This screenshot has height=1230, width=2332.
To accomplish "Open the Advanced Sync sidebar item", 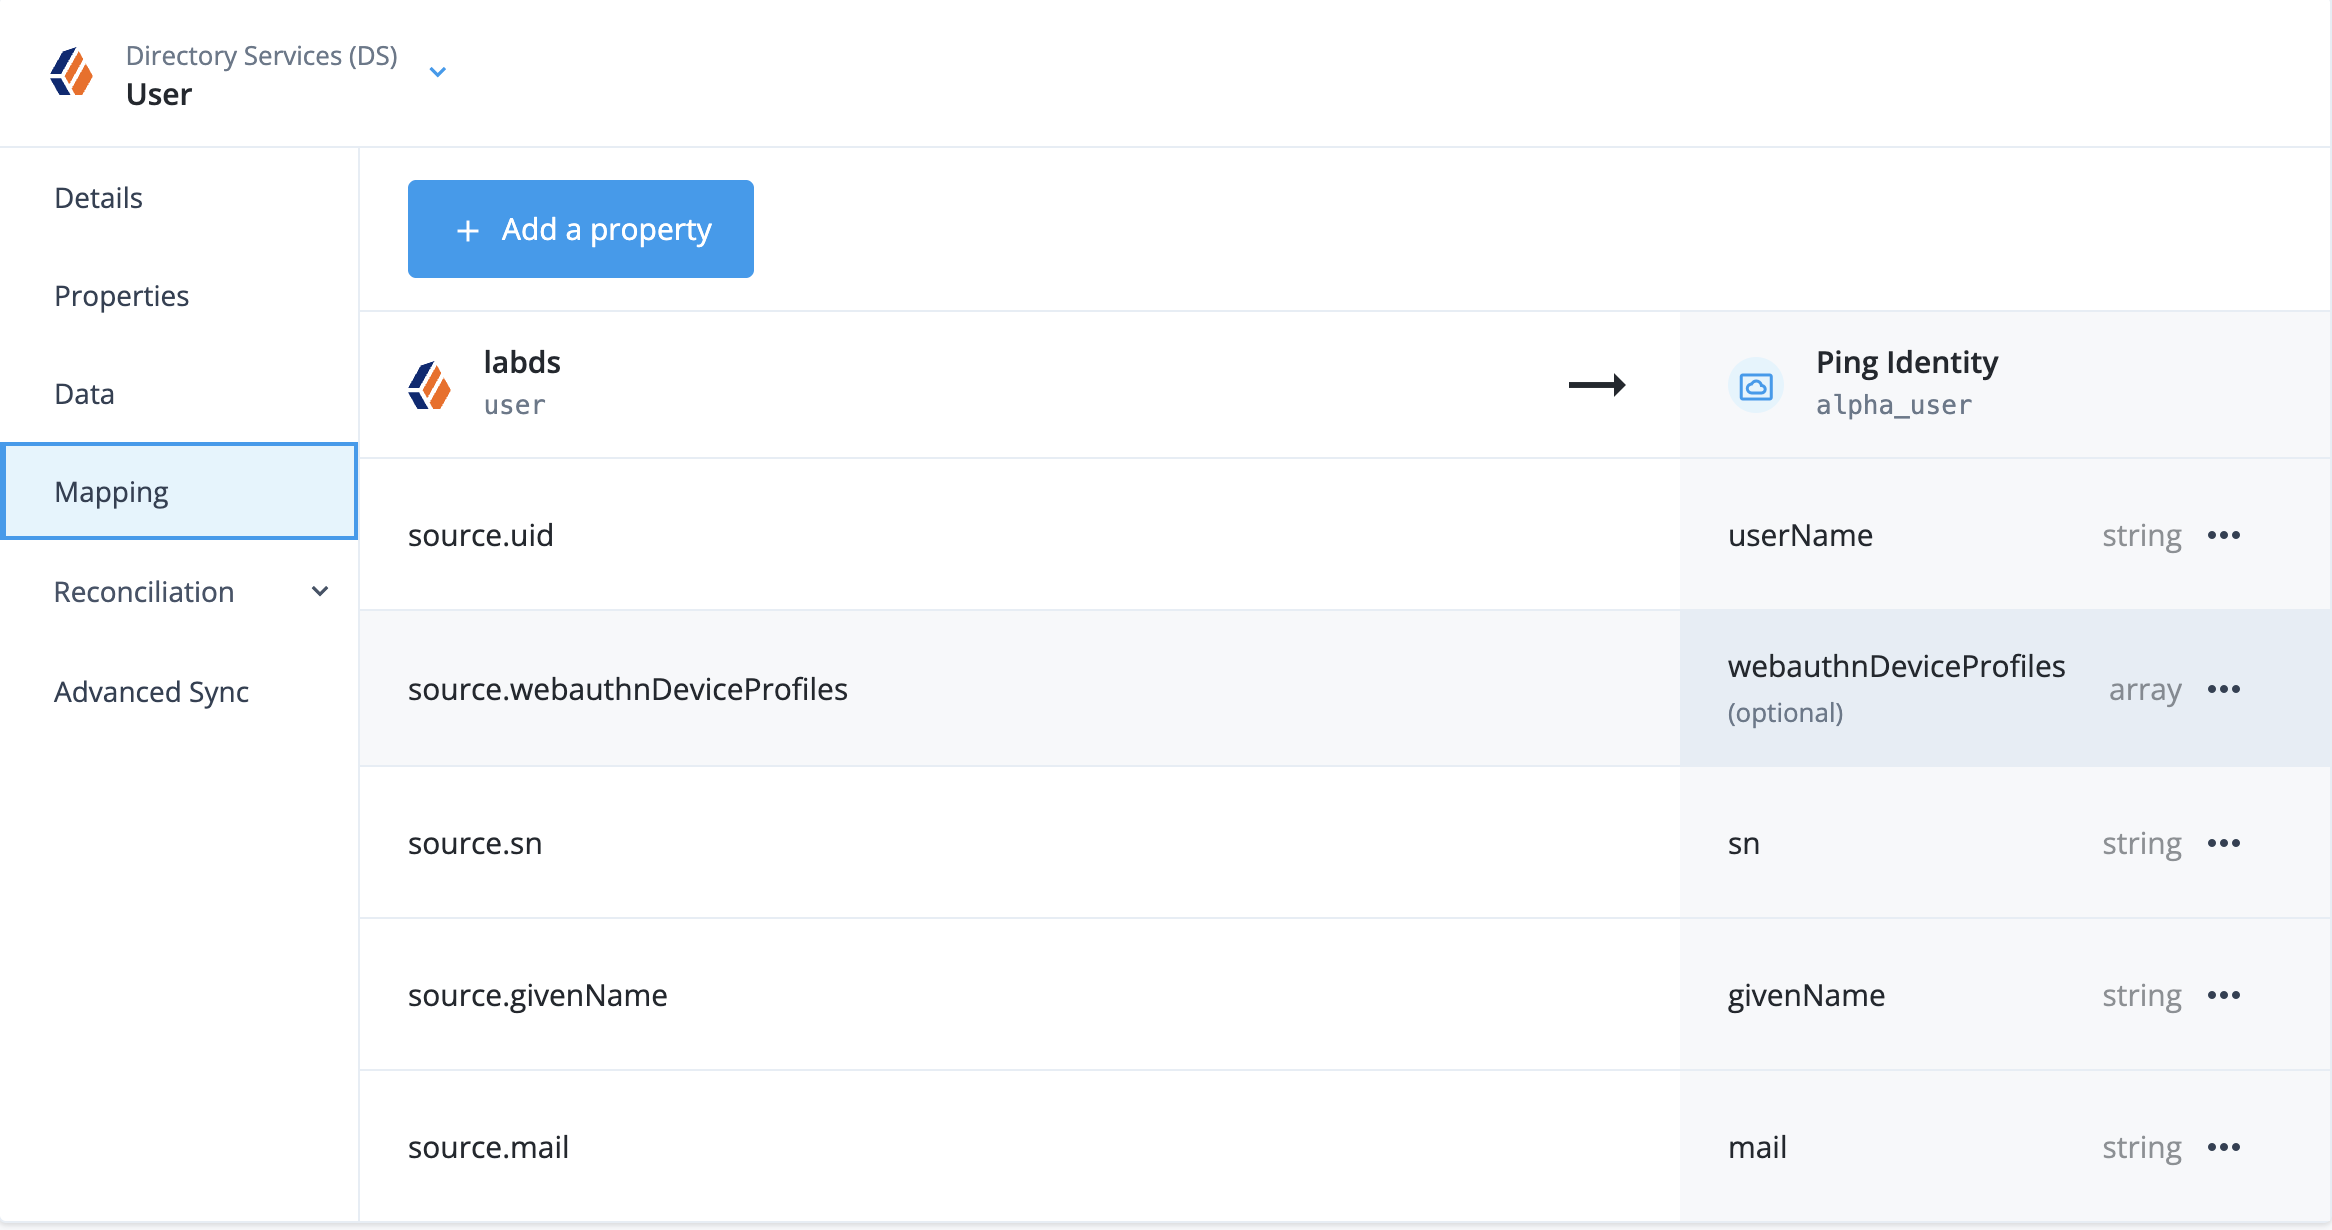I will pyautogui.click(x=180, y=691).
